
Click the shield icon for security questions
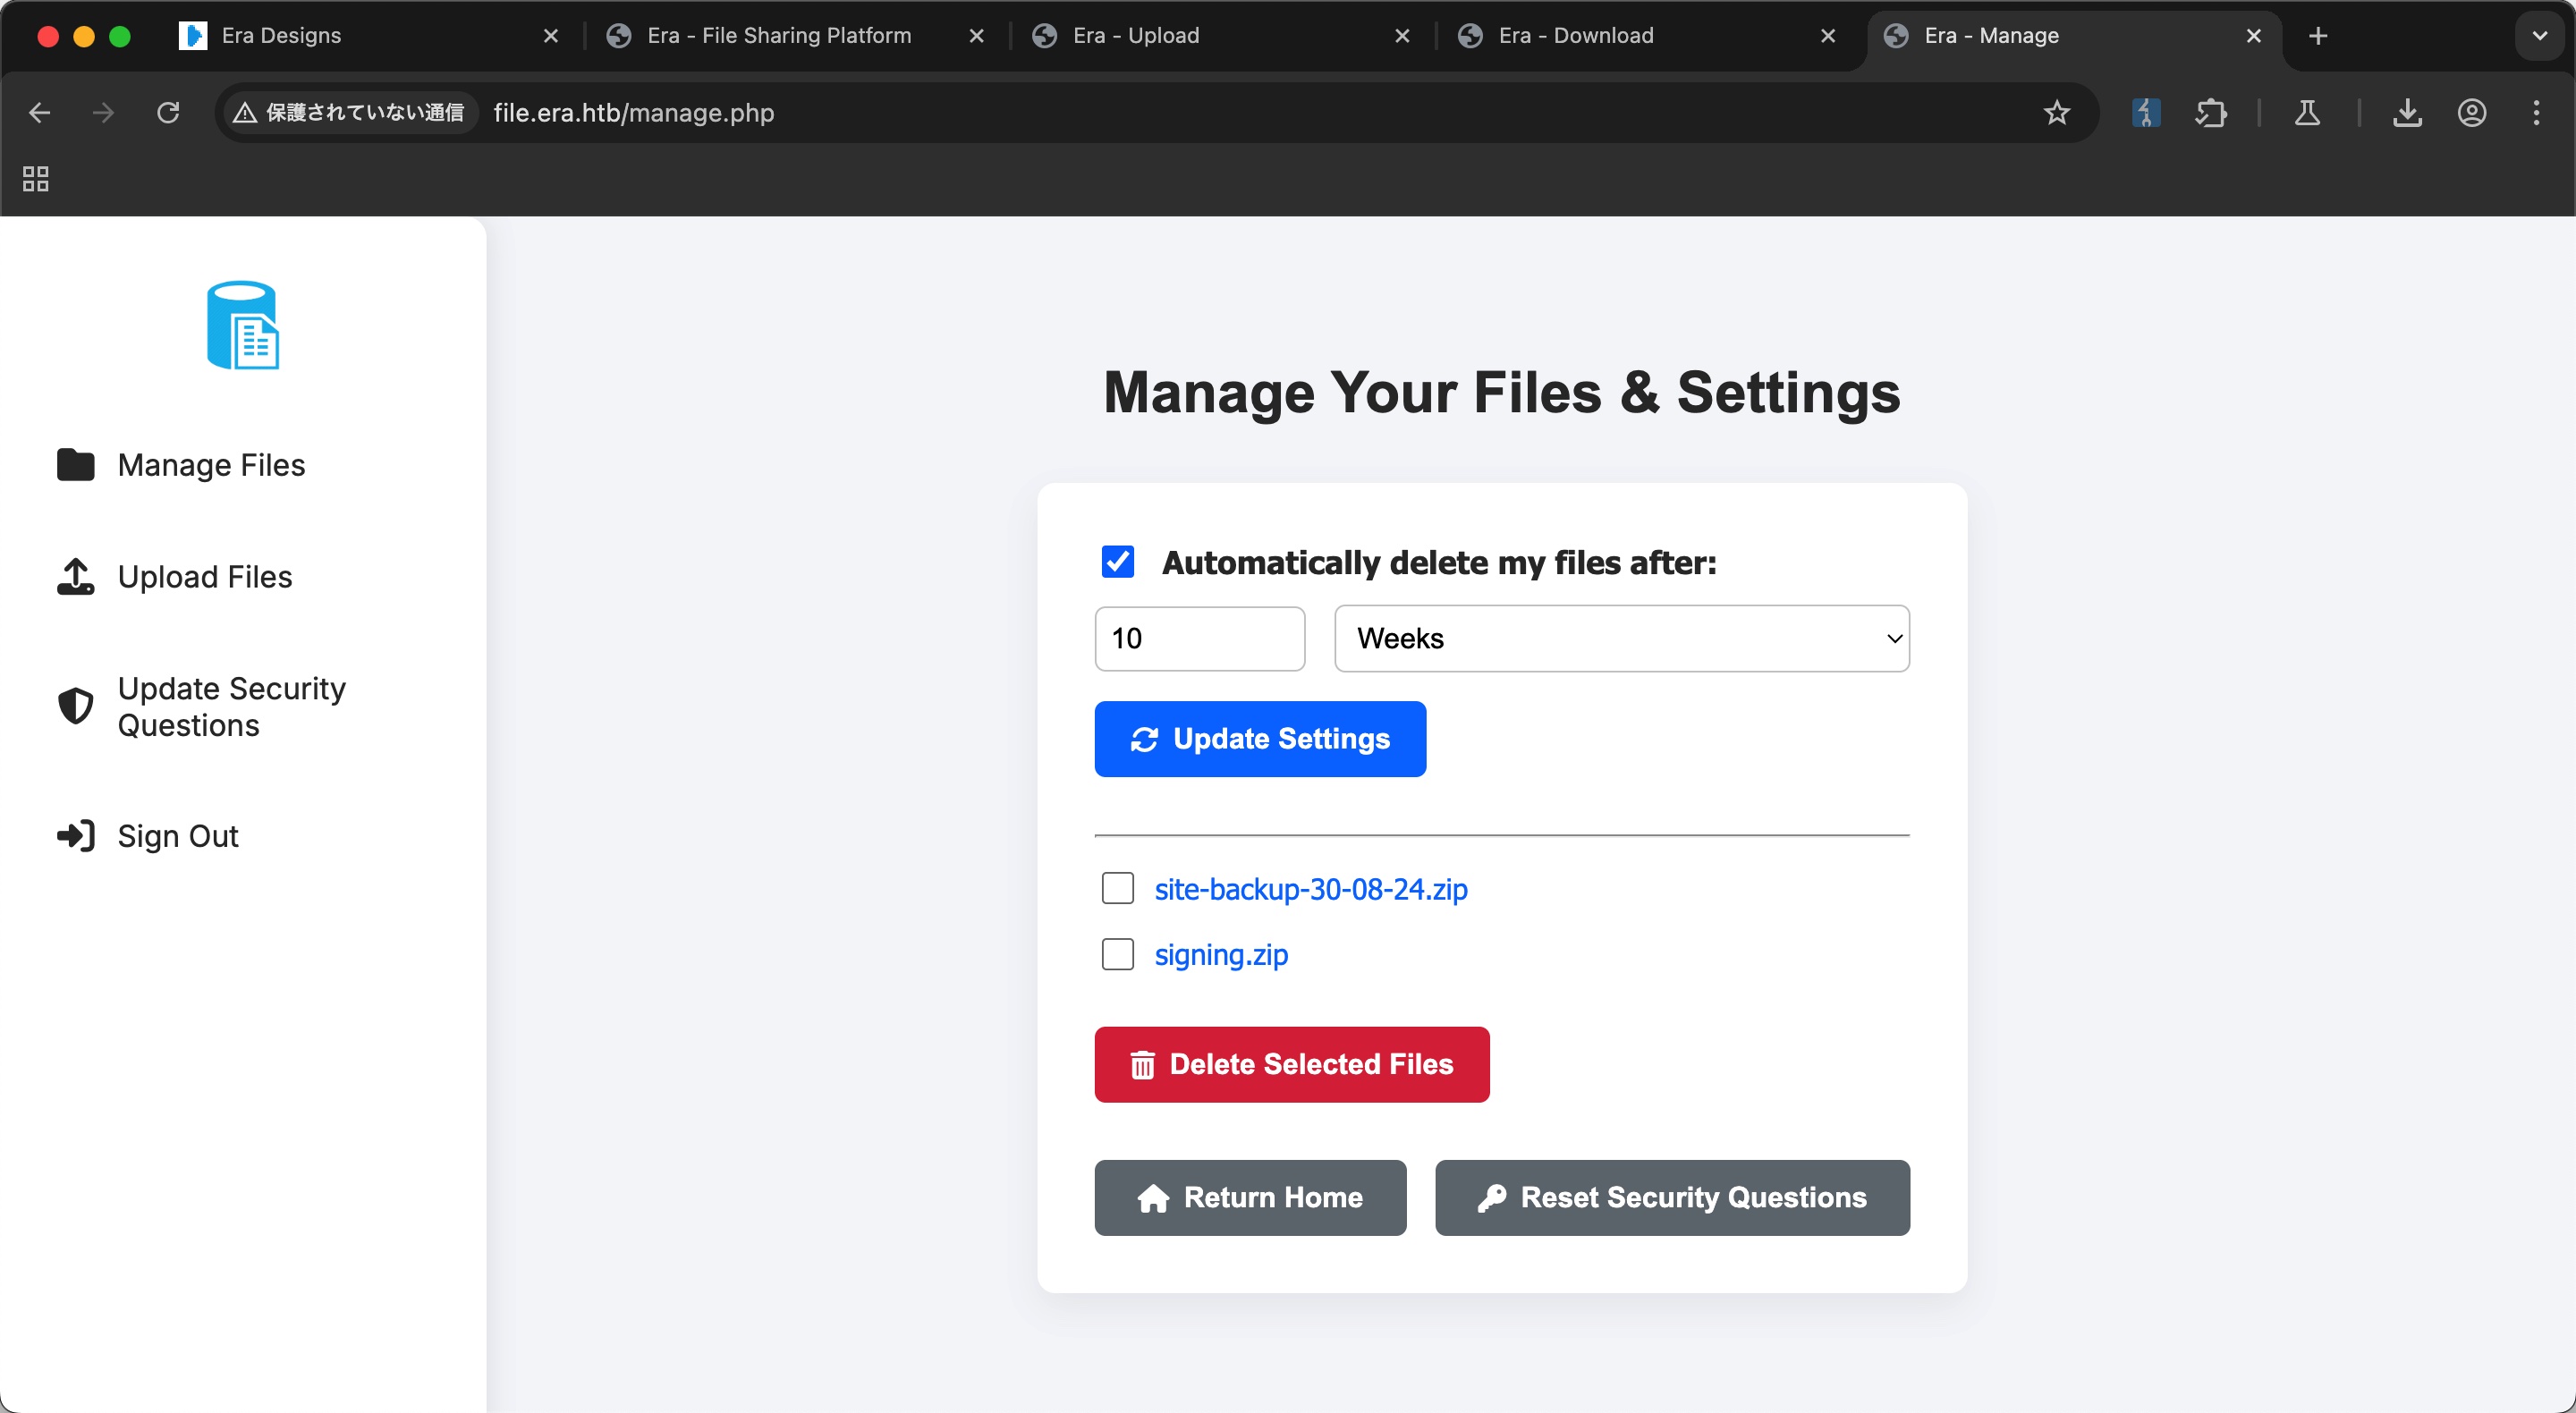75,706
